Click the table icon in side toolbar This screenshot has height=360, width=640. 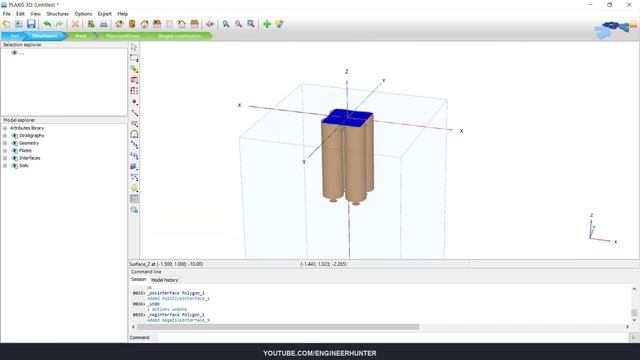tap(134, 199)
